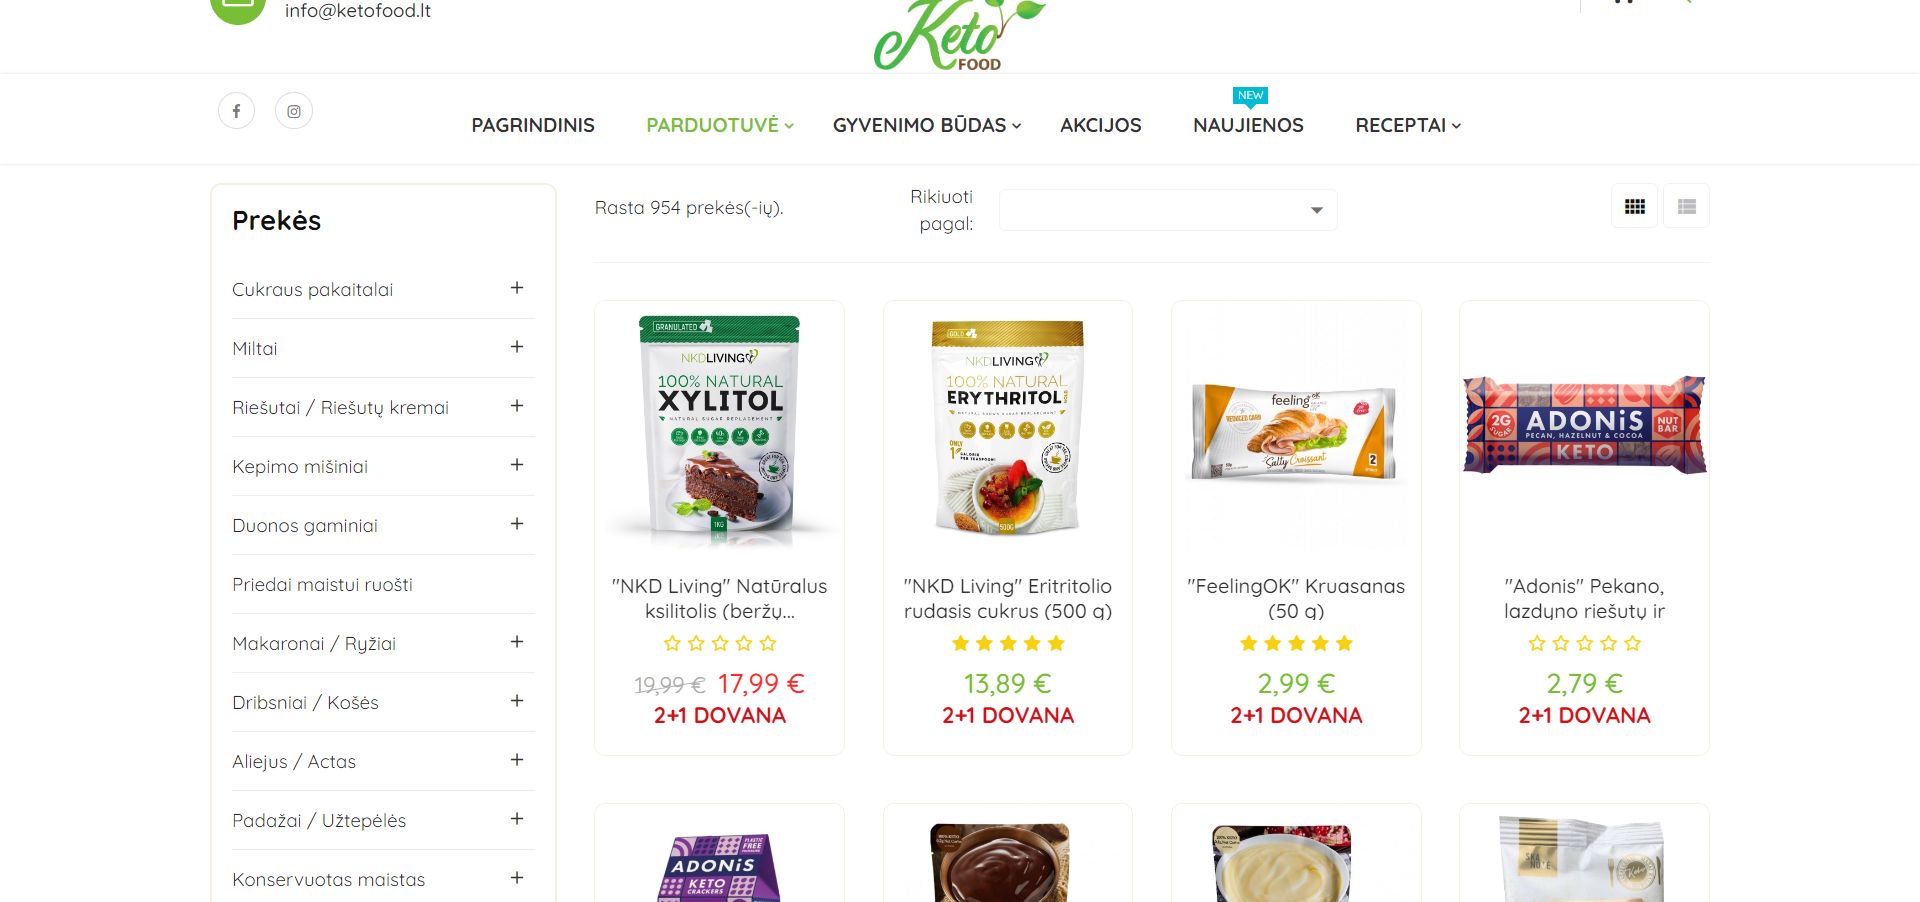This screenshot has width=1920, height=902.
Task: Open the Rikiuoti pagal sort dropdown
Action: [x=1168, y=210]
